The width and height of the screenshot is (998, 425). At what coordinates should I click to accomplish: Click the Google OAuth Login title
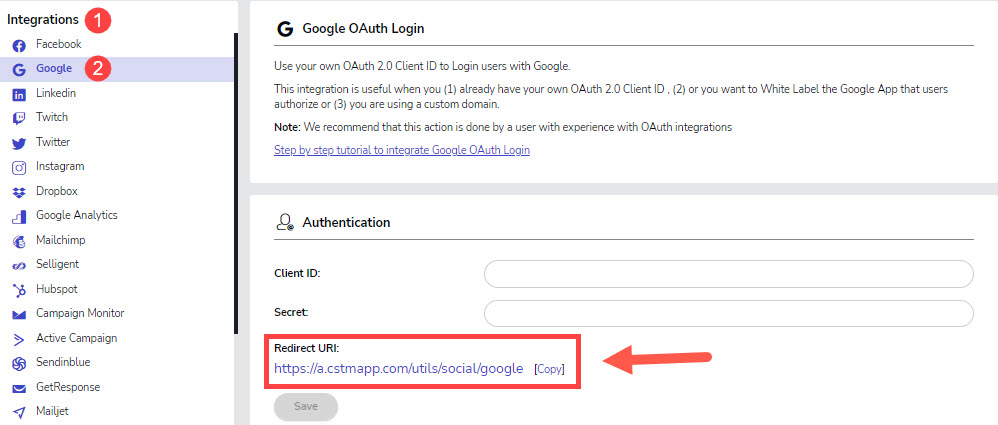(x=363, y=29)
